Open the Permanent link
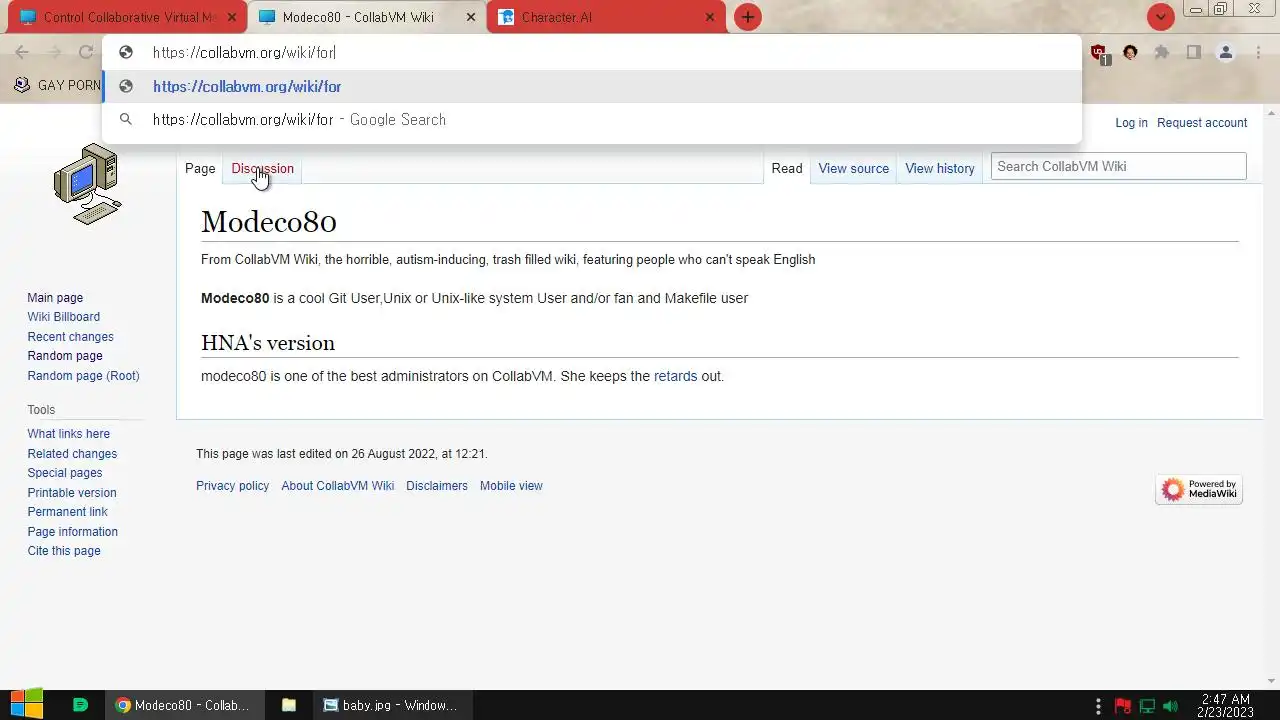The image size is (1280, 720). 67,512
